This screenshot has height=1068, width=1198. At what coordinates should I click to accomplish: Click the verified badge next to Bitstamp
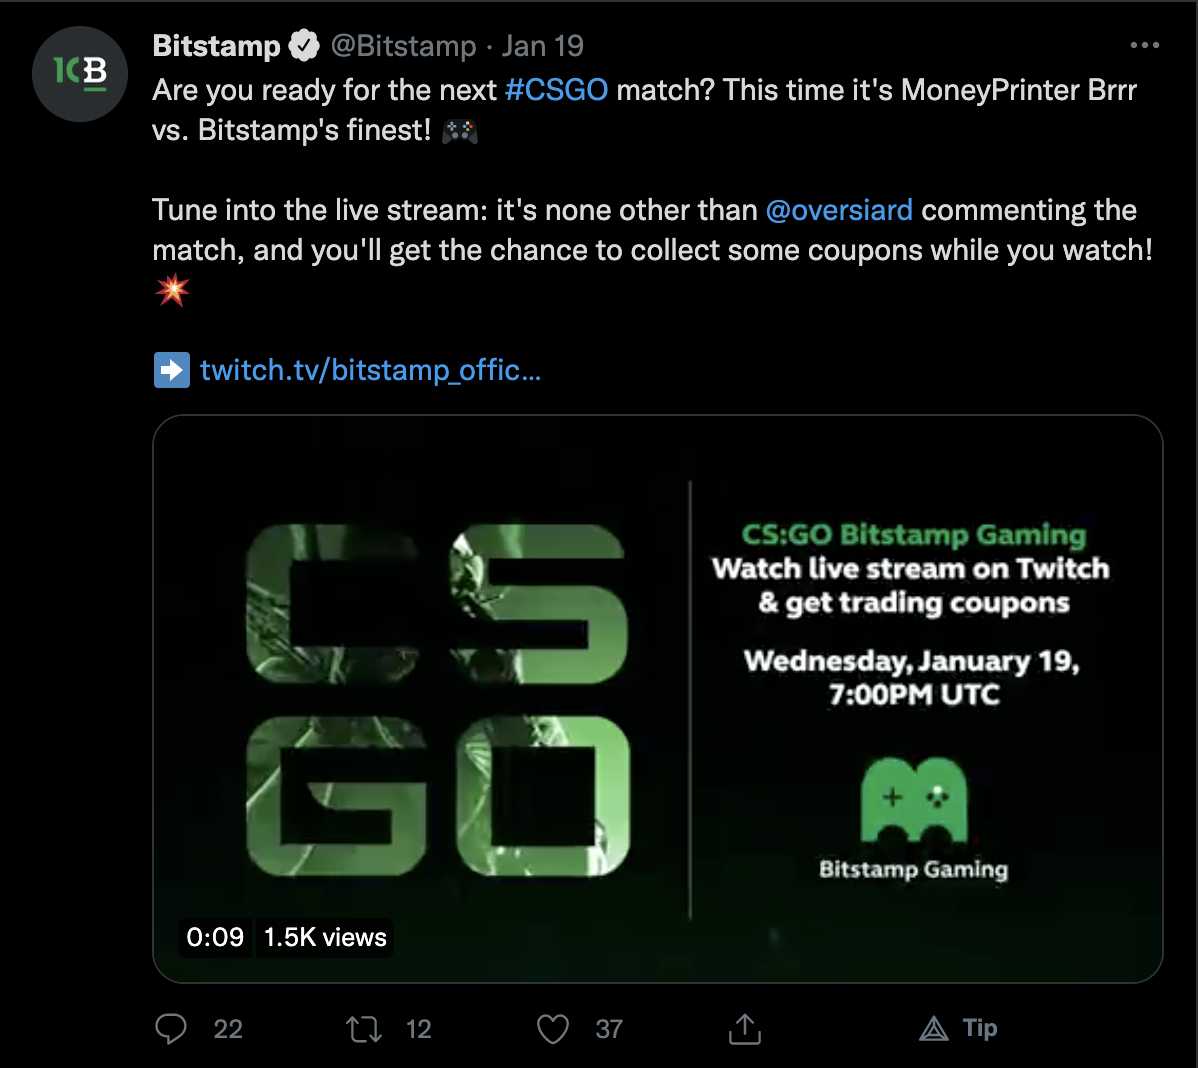[x=304, y=46]
